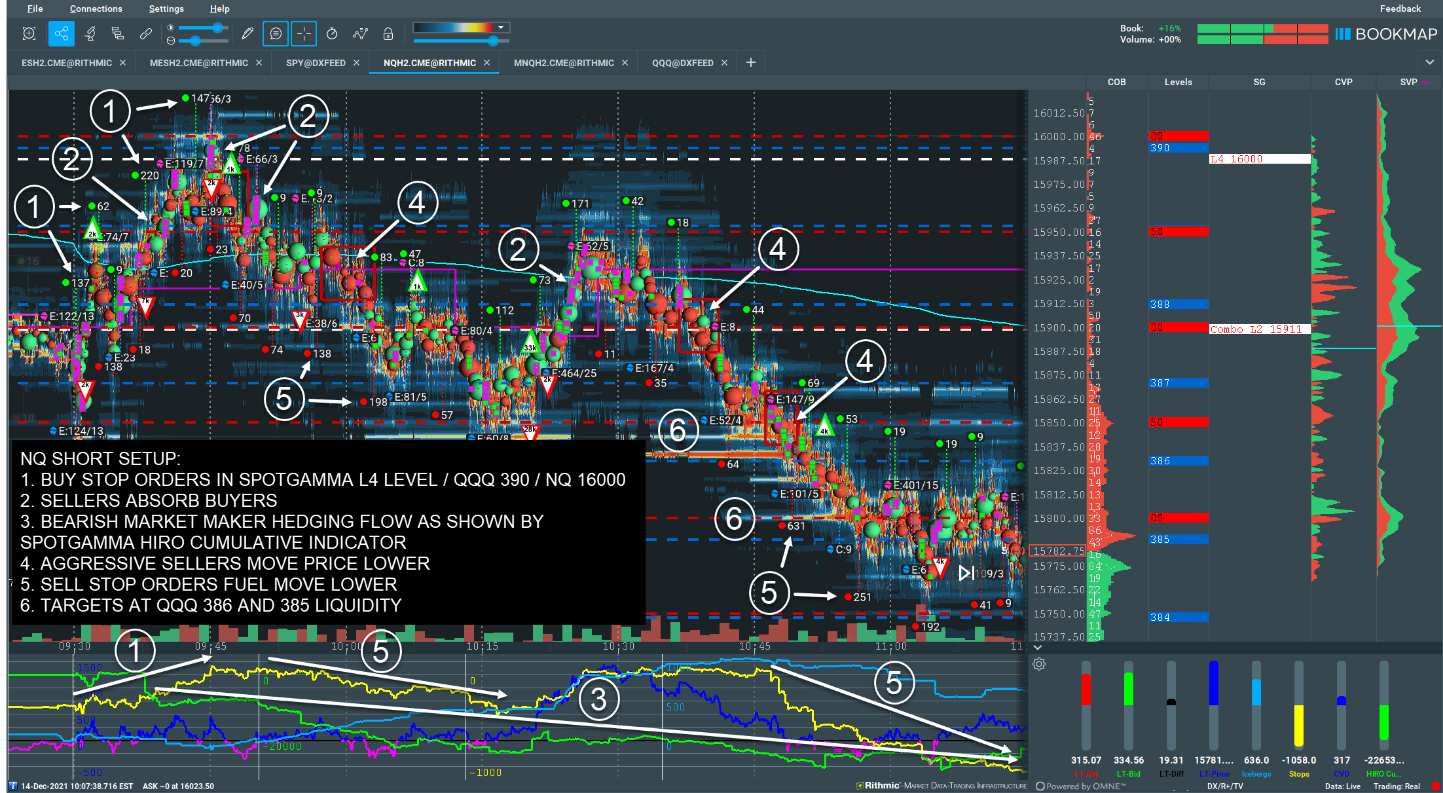1443x793 pixels.
Task: Click the trend line chart icon
Action: (x=360, y=33)
